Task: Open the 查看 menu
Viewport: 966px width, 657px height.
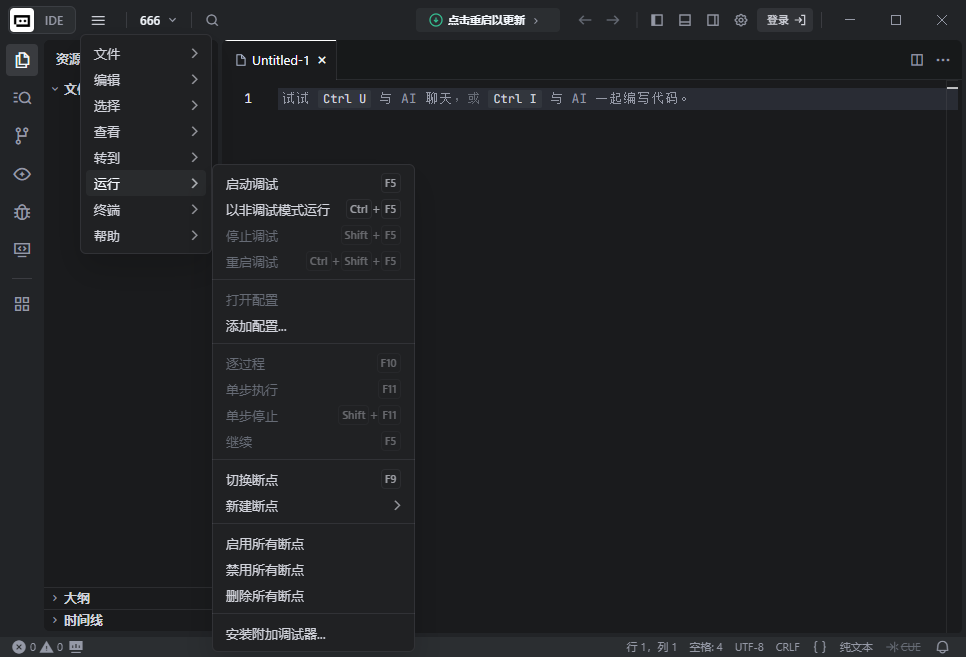Action: (x=146, y=131)
